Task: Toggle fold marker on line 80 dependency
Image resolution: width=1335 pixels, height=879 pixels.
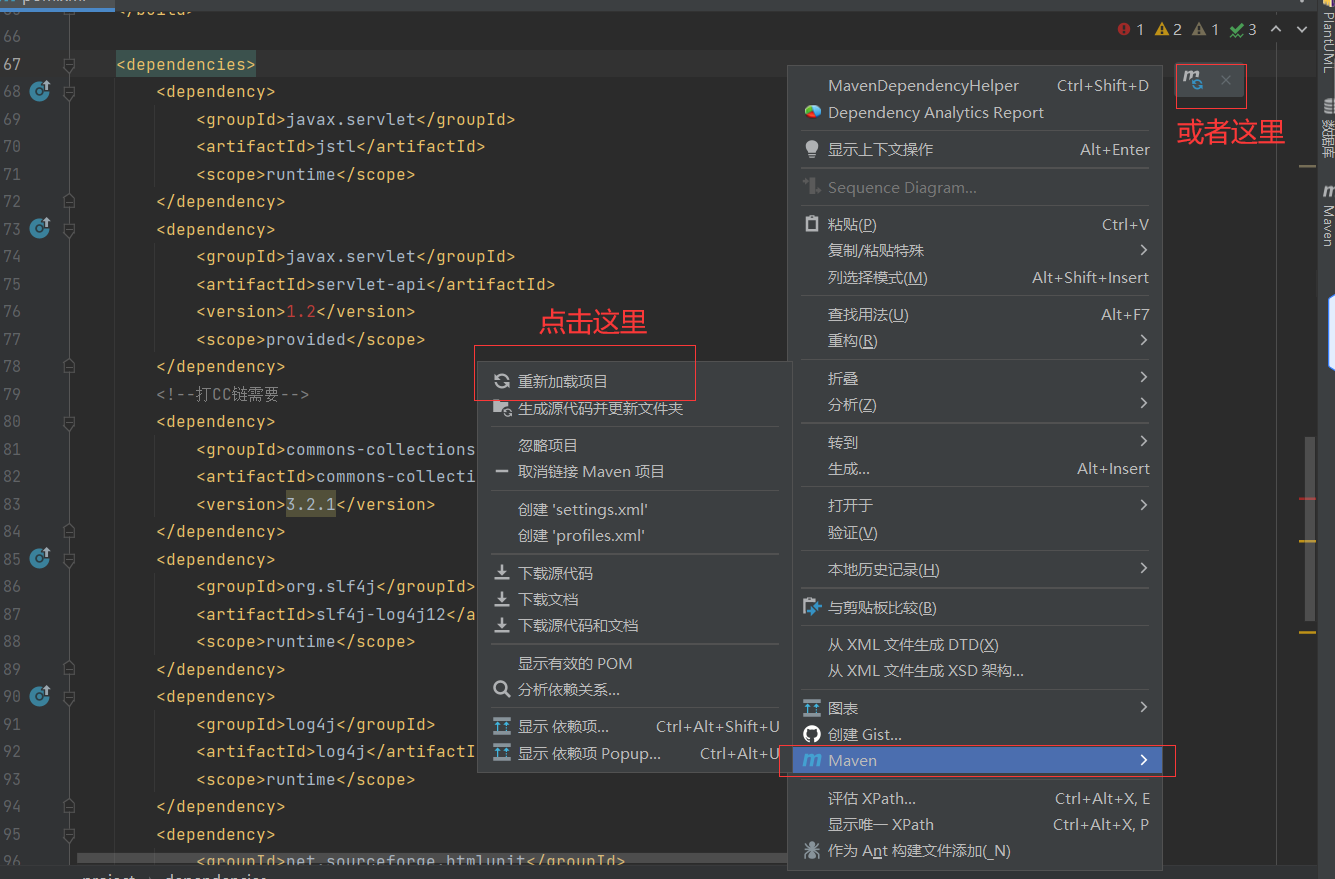Action: [69, 421]
